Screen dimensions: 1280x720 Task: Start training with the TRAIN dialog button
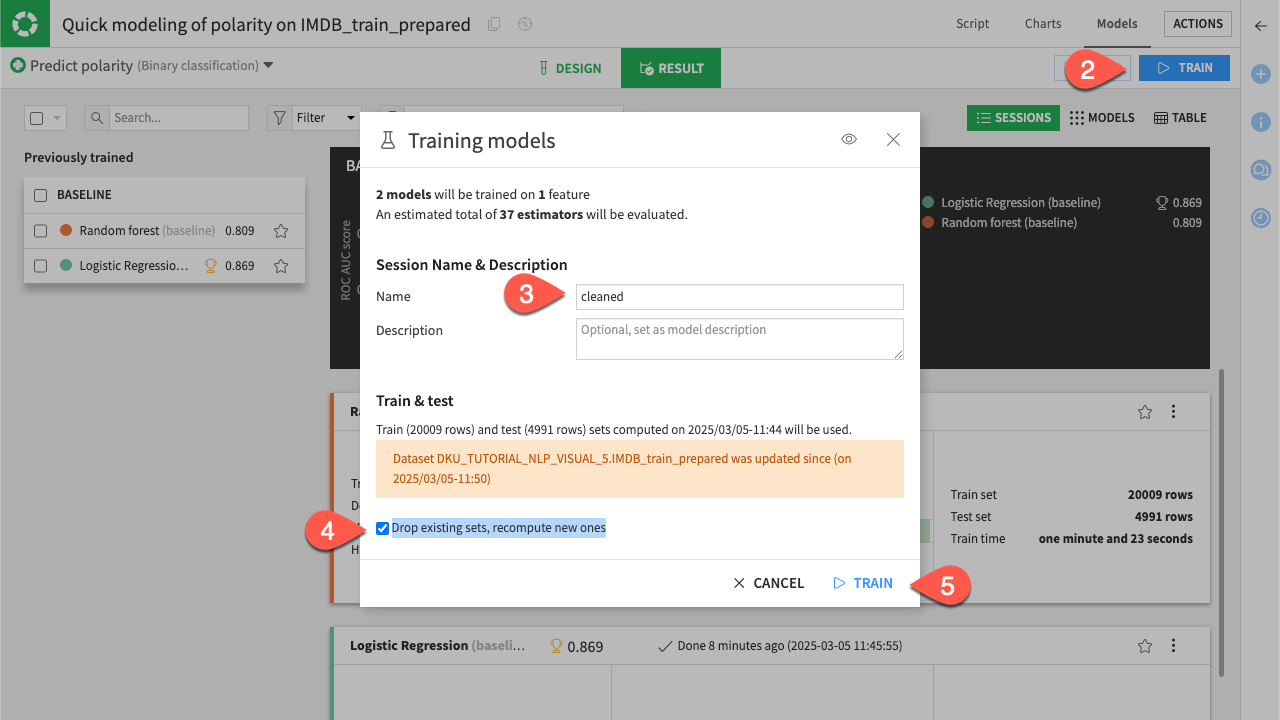(862, 582)
